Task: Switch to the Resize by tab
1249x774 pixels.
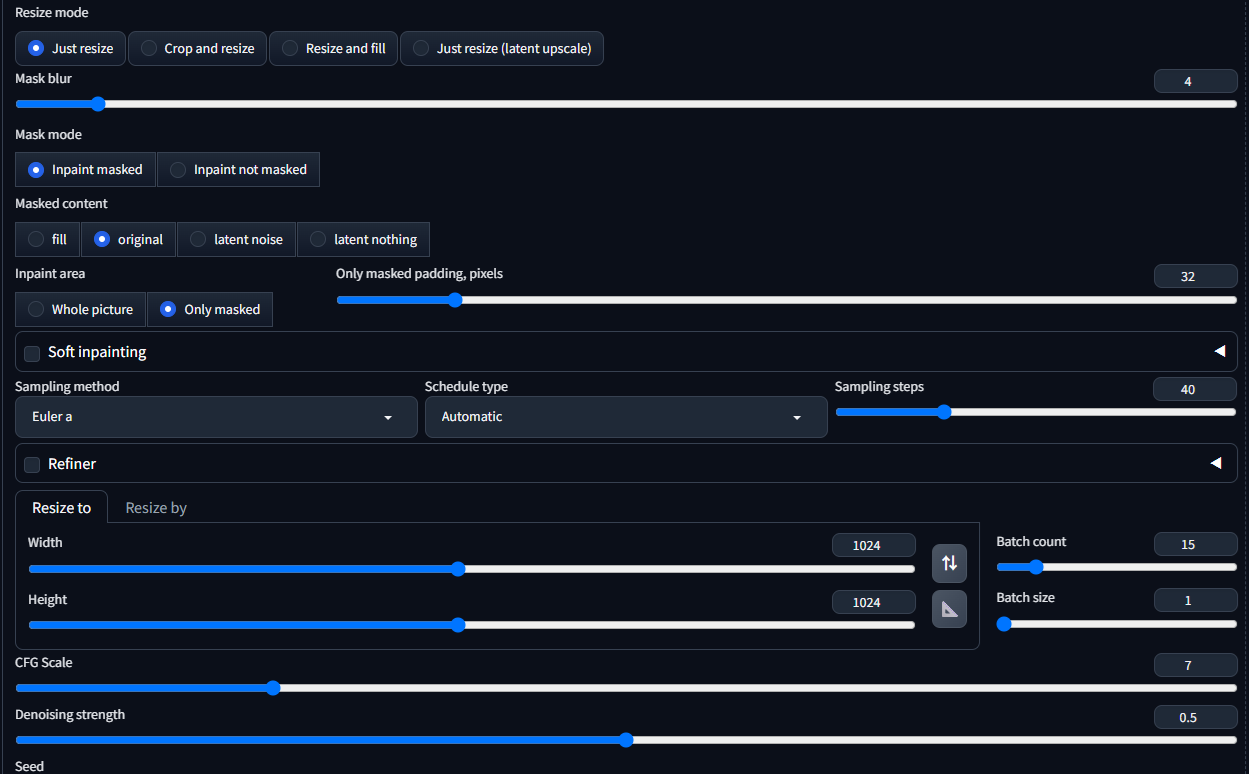Action: tap(156, 508)
